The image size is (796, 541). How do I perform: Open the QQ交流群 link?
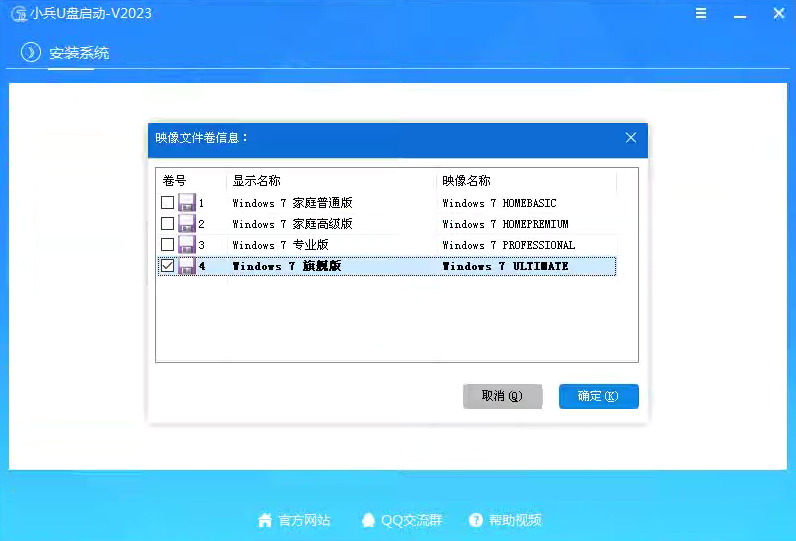[x=412, y=520]
